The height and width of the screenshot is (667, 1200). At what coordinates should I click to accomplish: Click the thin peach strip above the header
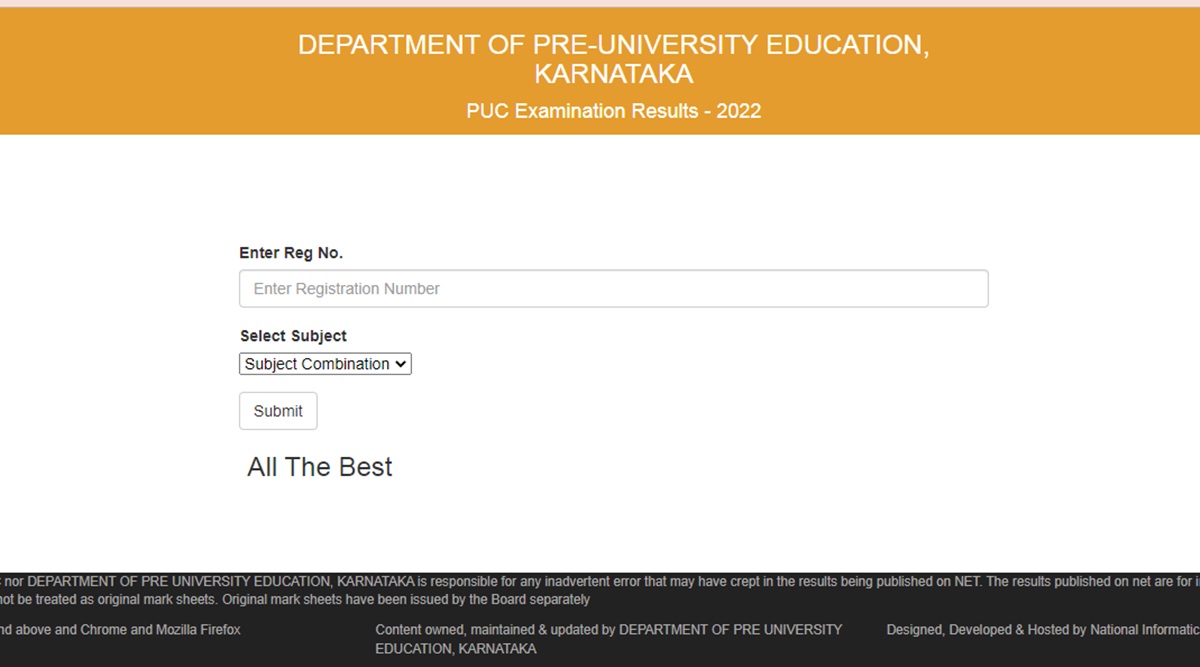point(600,3)
